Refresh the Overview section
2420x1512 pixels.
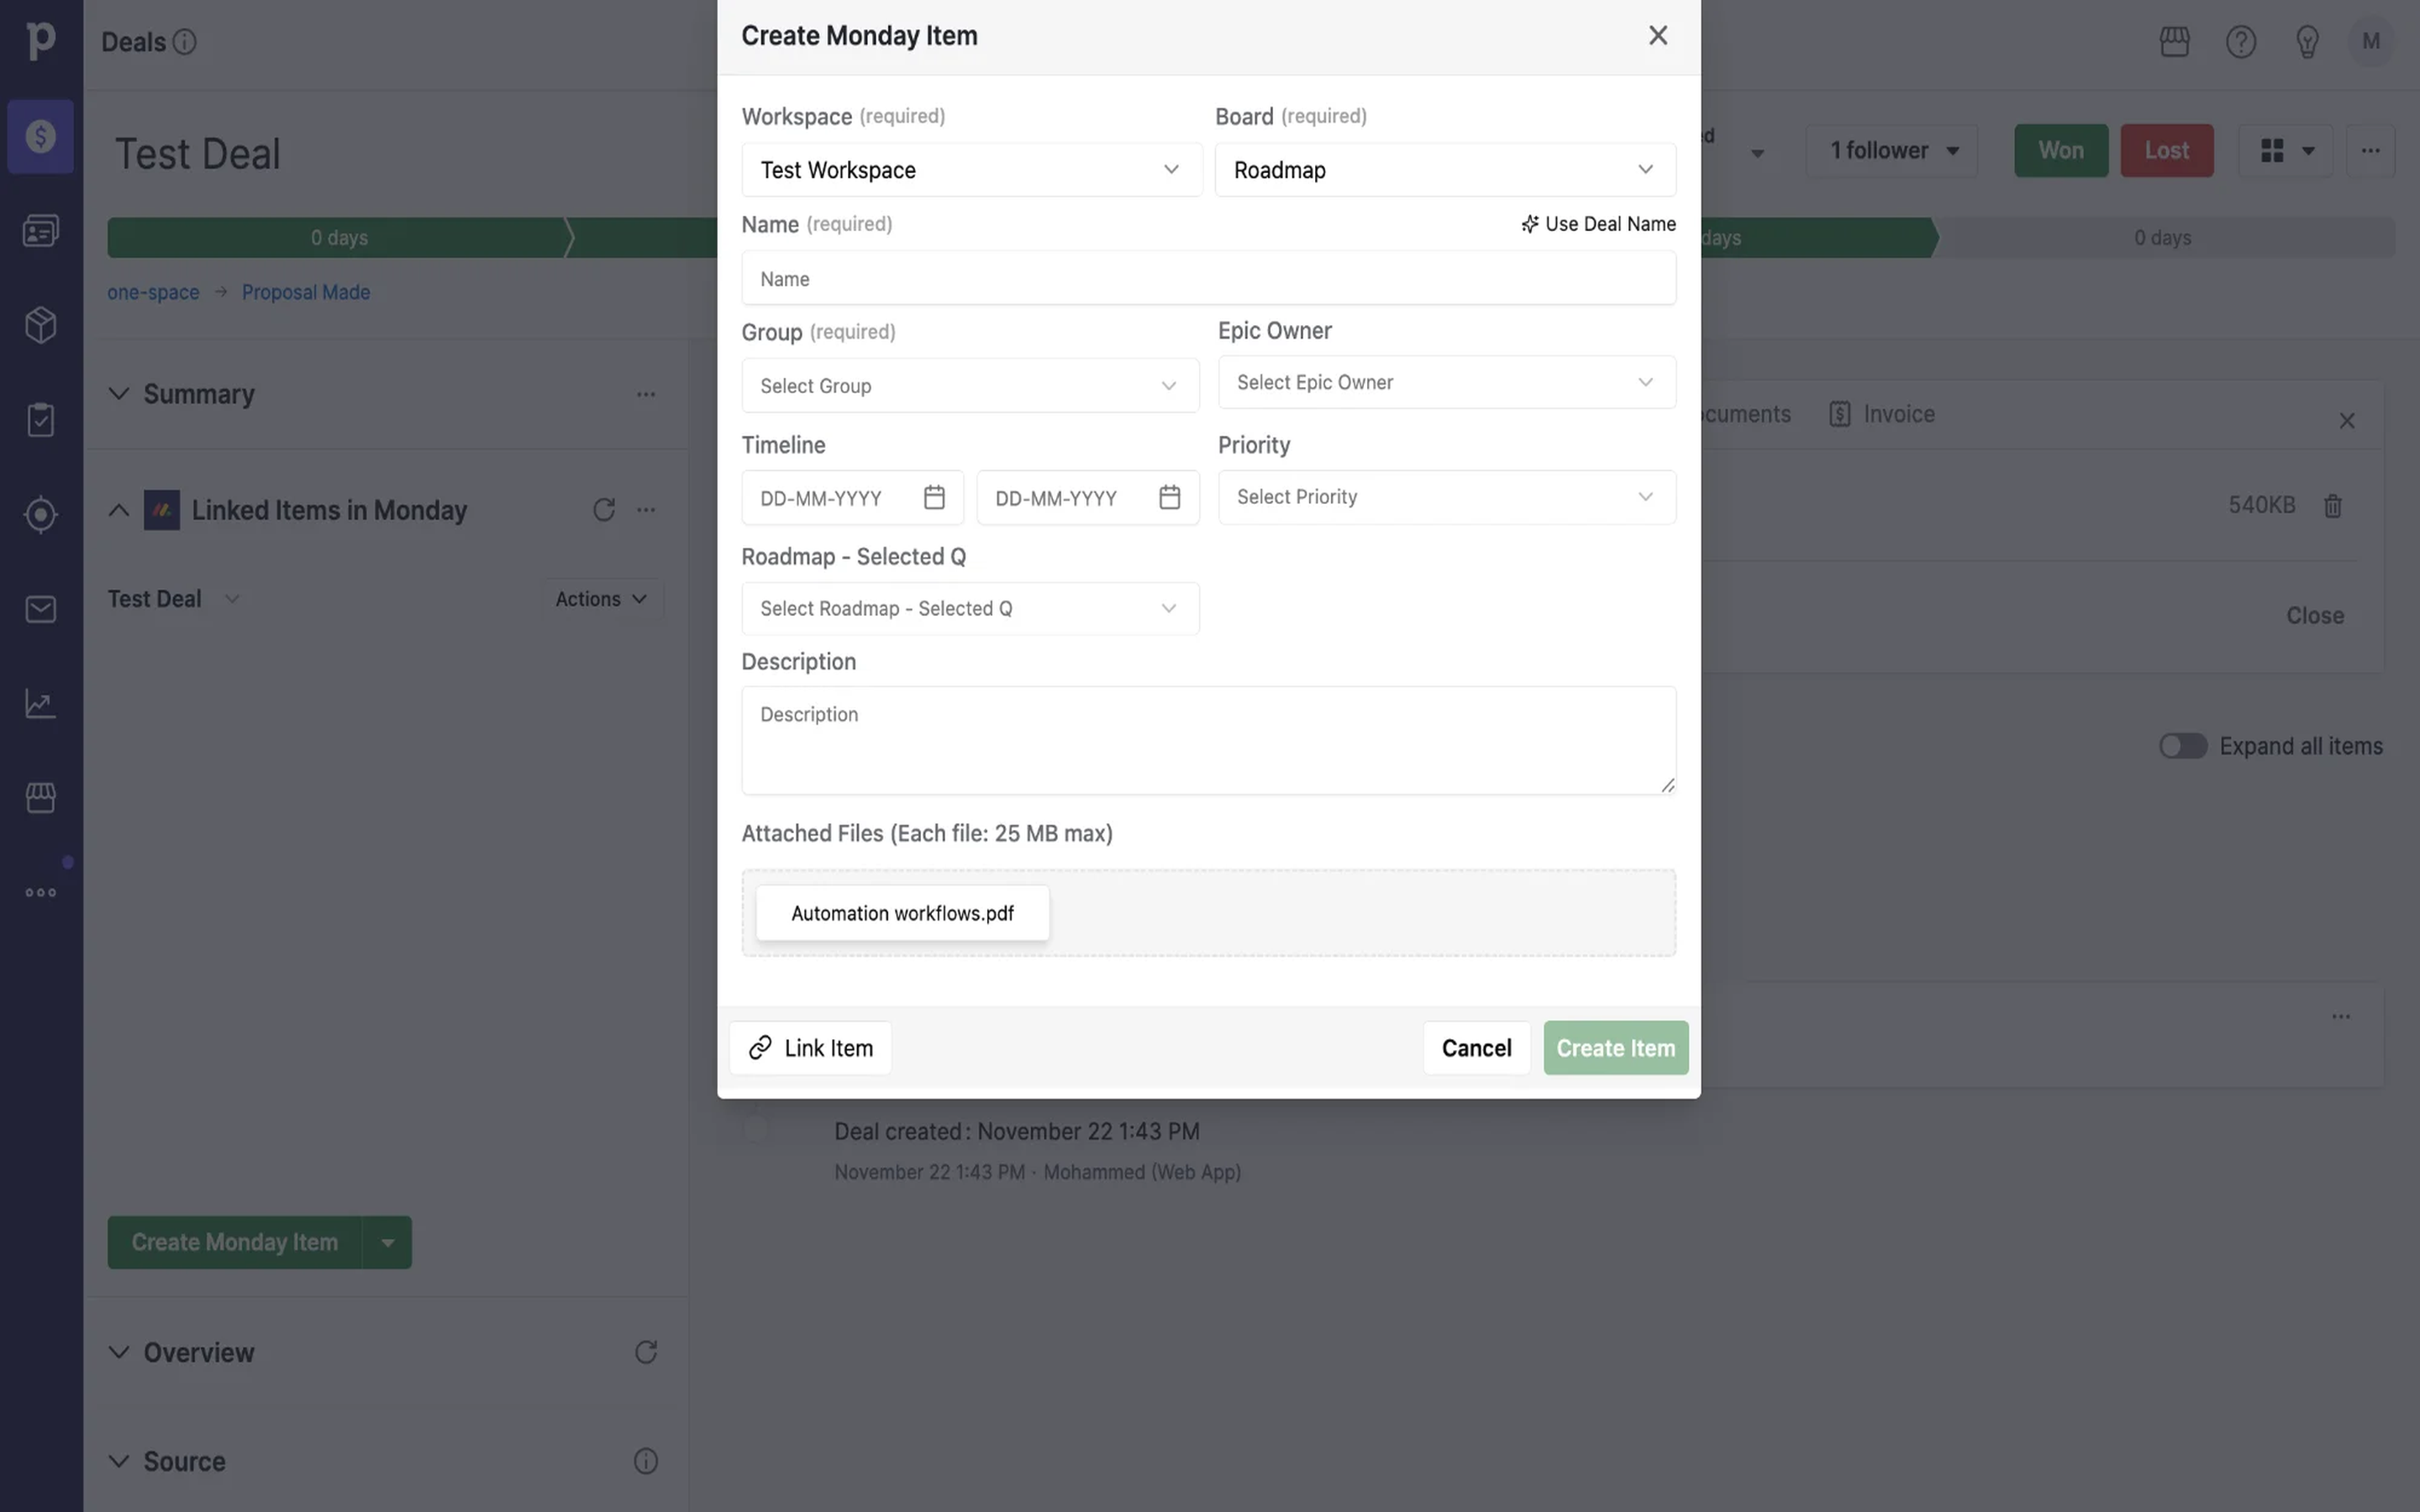tap(646, 1352)
